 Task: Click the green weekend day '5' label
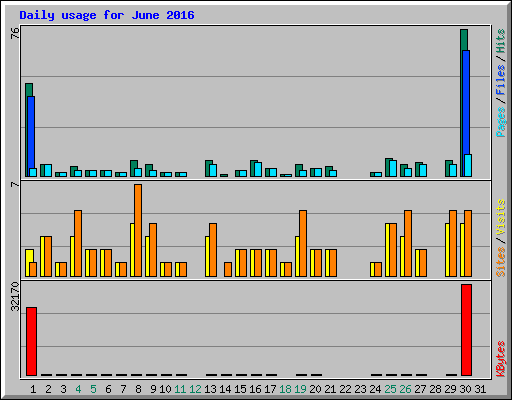click(x=93, y=389)
